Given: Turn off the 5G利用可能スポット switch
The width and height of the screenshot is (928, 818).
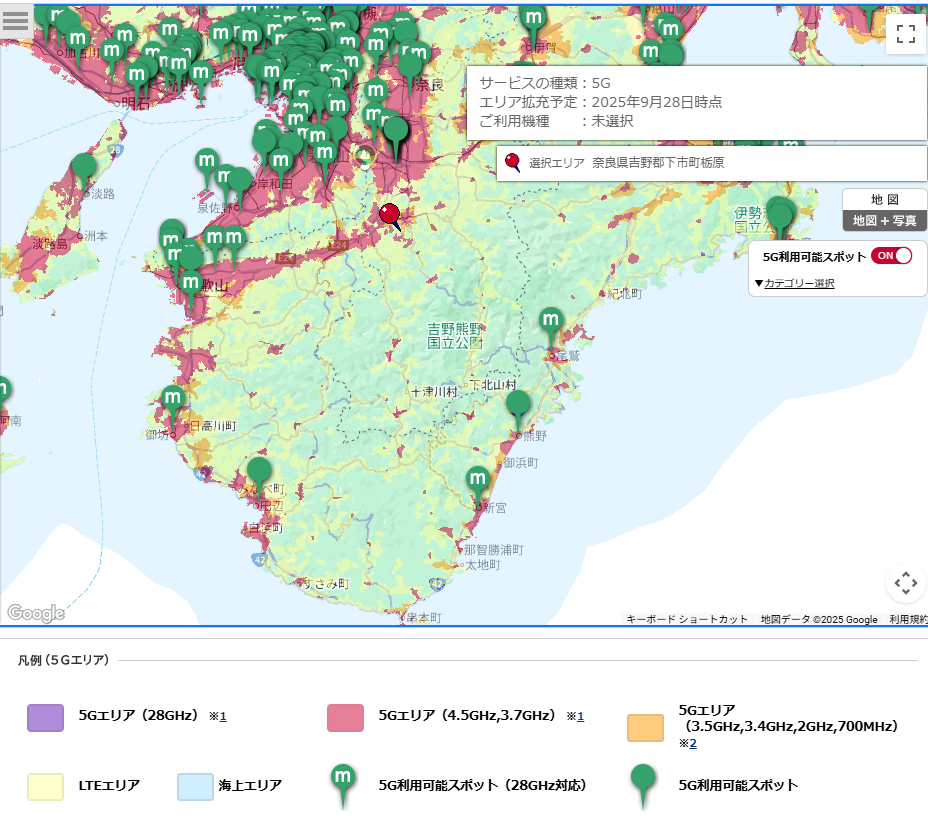Looking at the screenshot, I should tap(891, 256).
